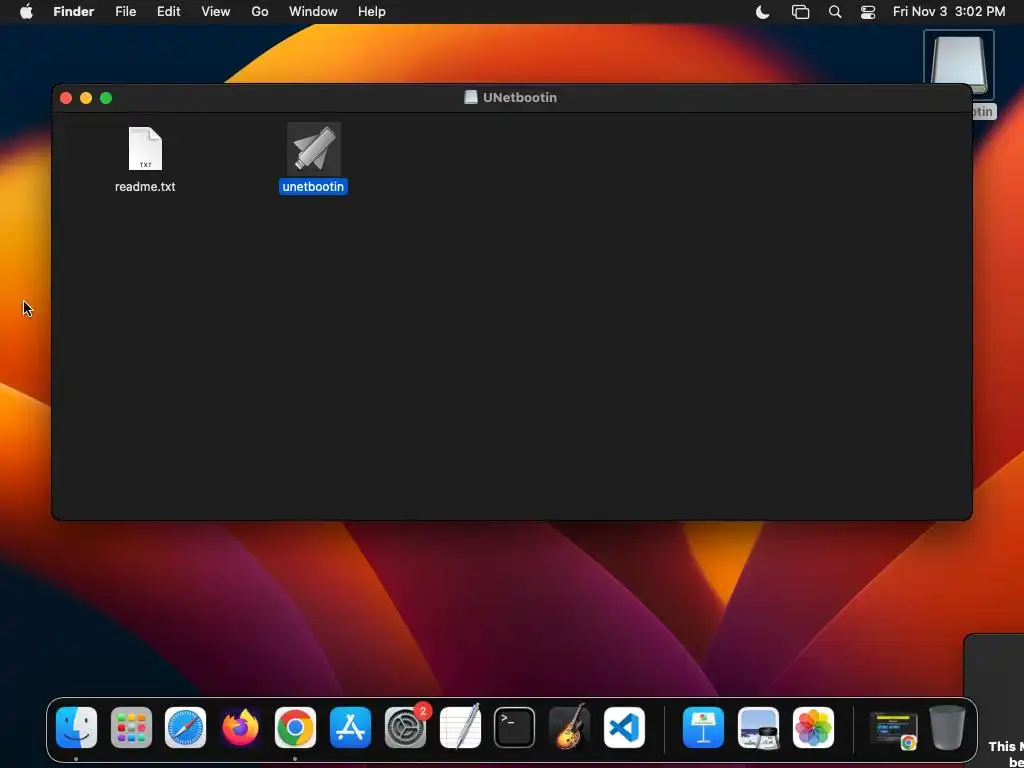
Task: Open the File menu
Action: [125, 12]
